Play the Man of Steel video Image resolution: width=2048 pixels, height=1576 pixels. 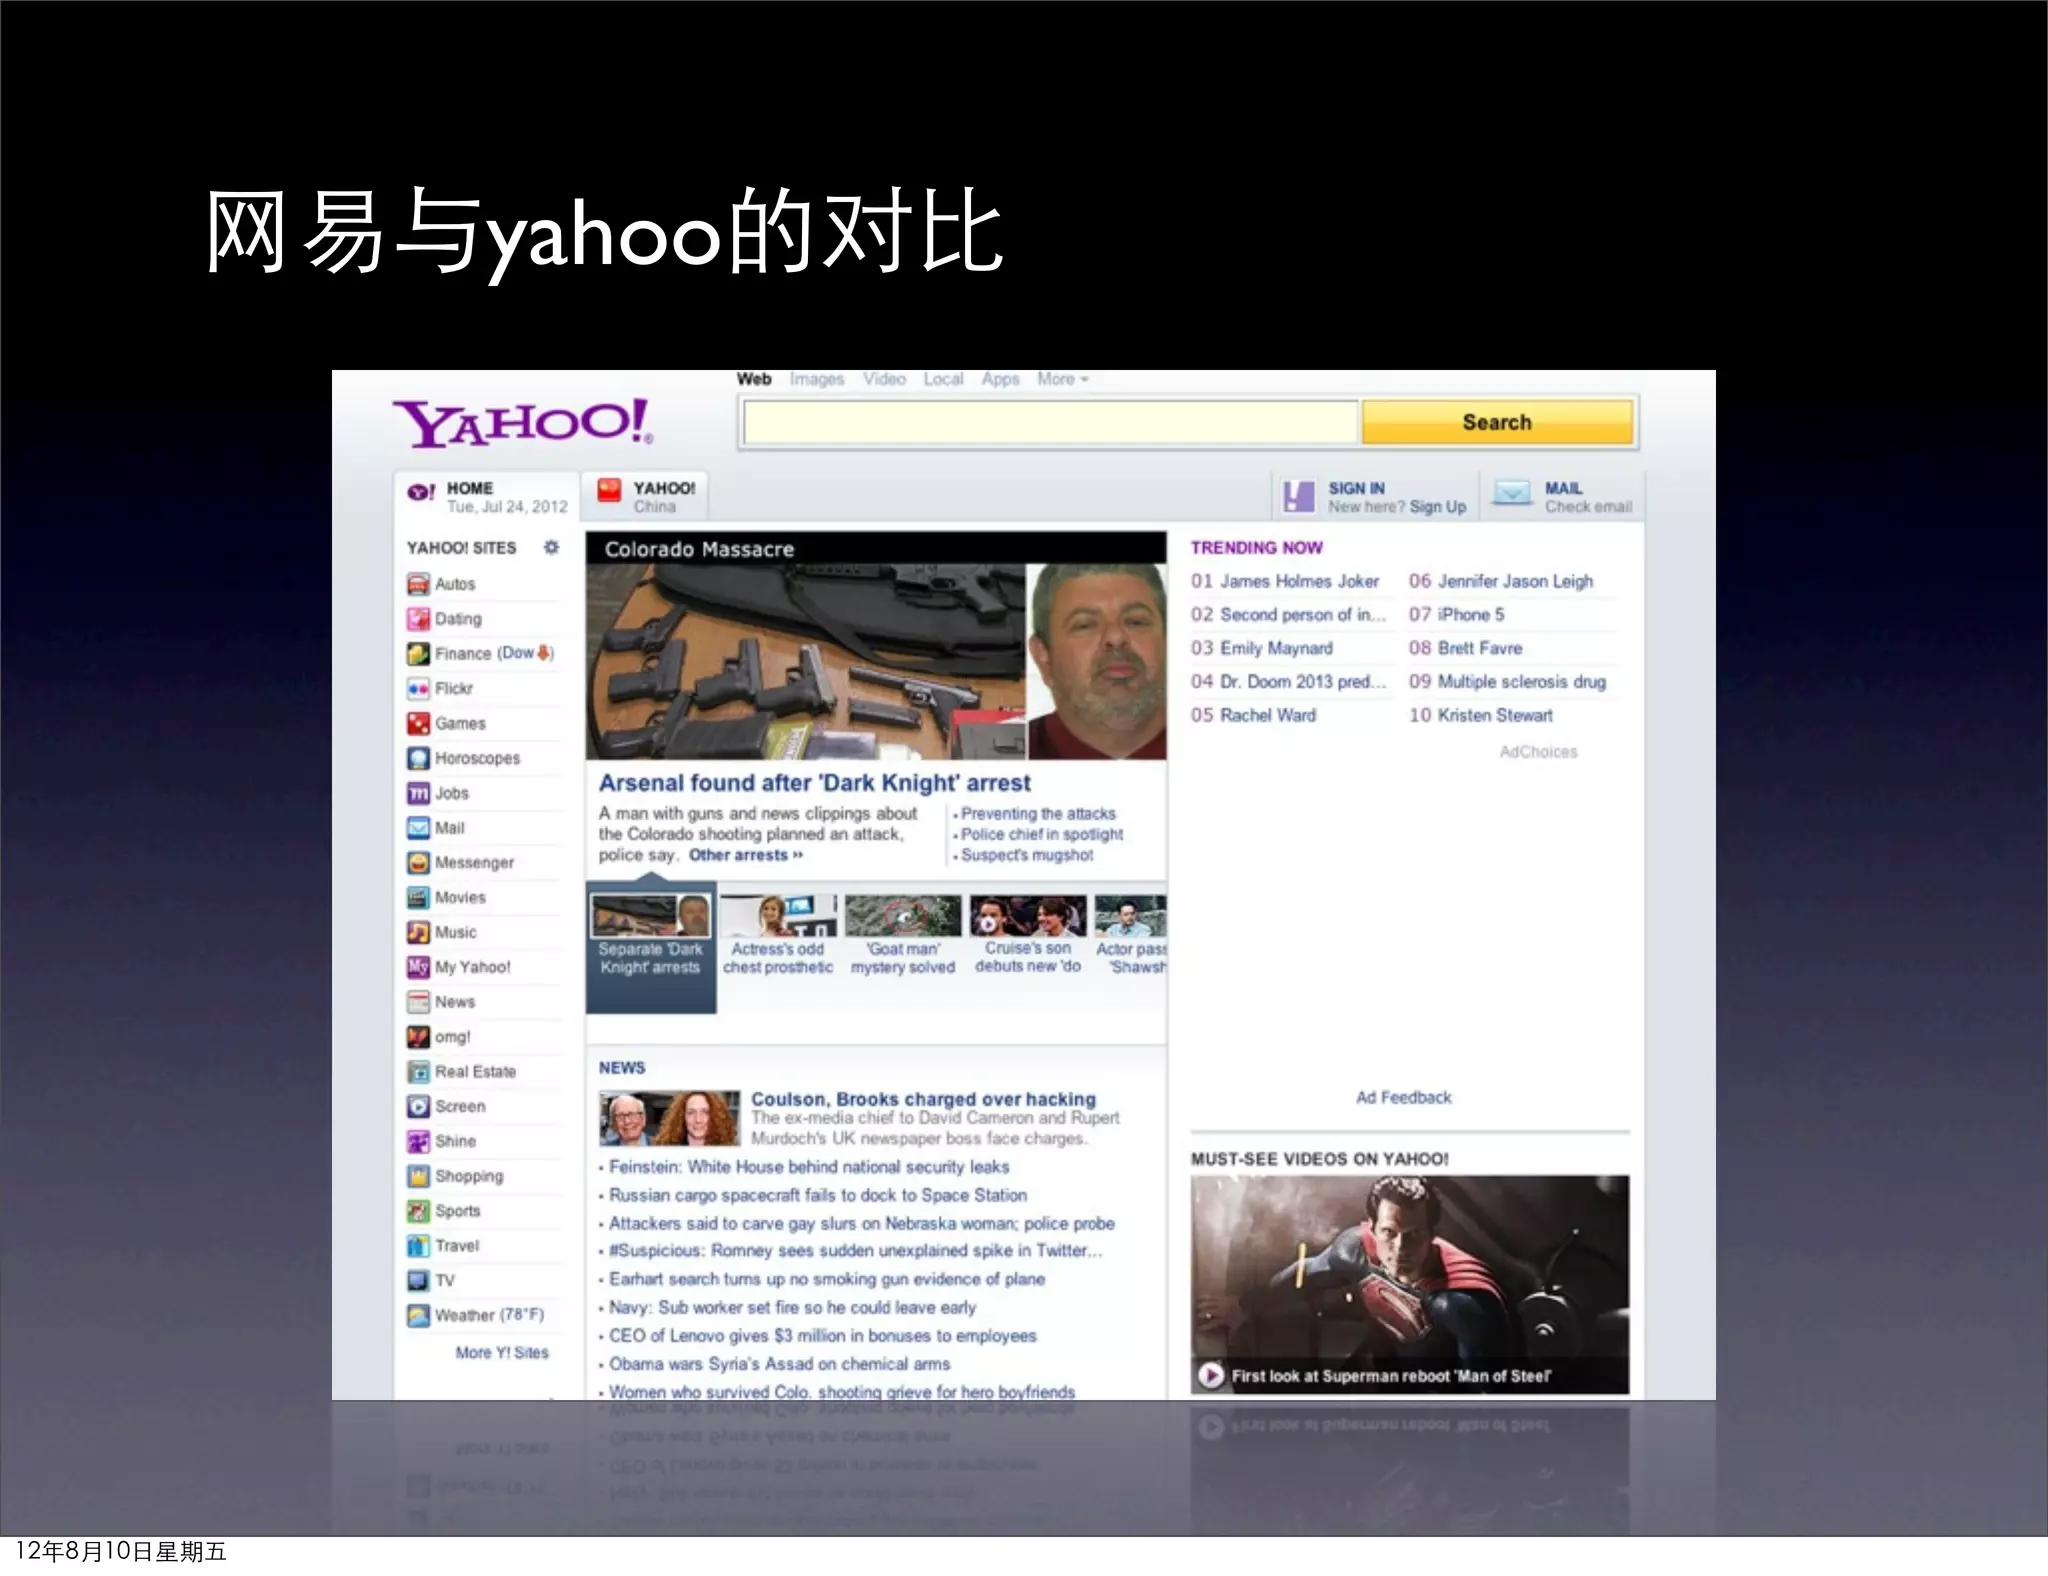pyautogui.click(x=1211, y=1375)
